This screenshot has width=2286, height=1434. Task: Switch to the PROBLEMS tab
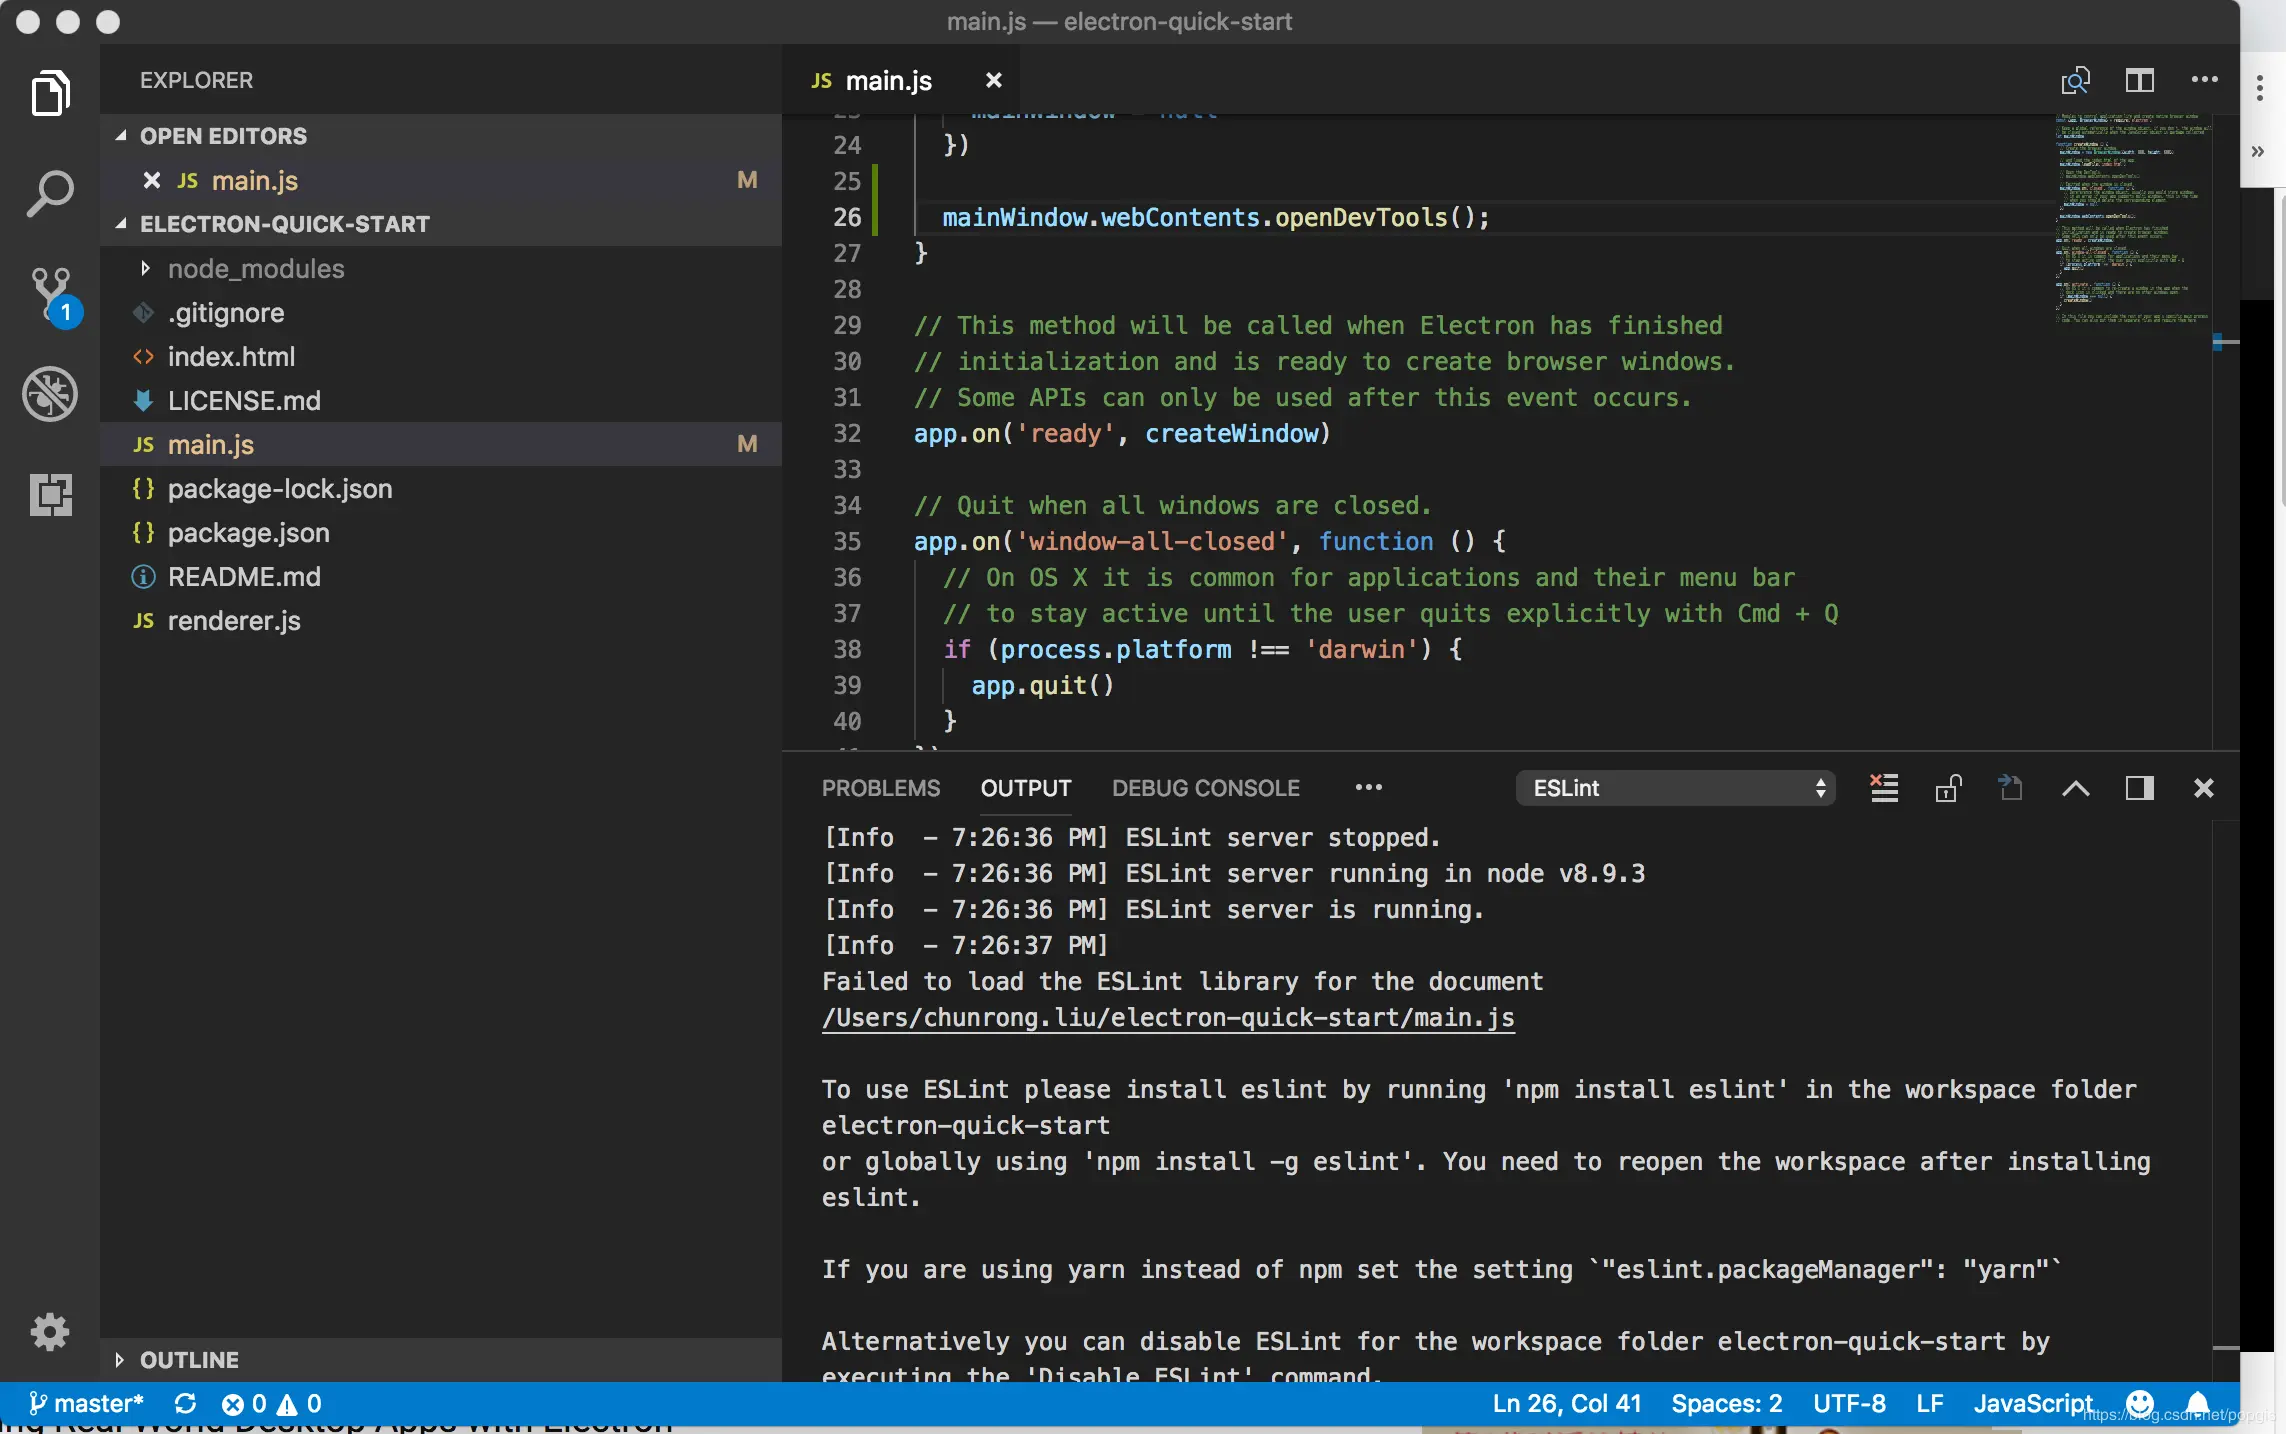click(x=880, y=788)
